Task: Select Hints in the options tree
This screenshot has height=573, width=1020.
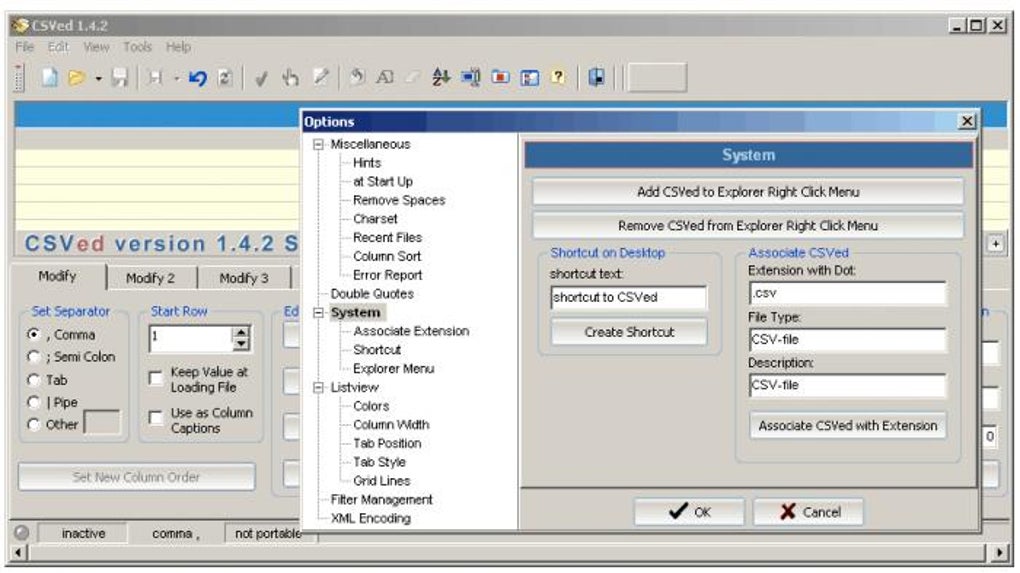Action: coord(367,163)
